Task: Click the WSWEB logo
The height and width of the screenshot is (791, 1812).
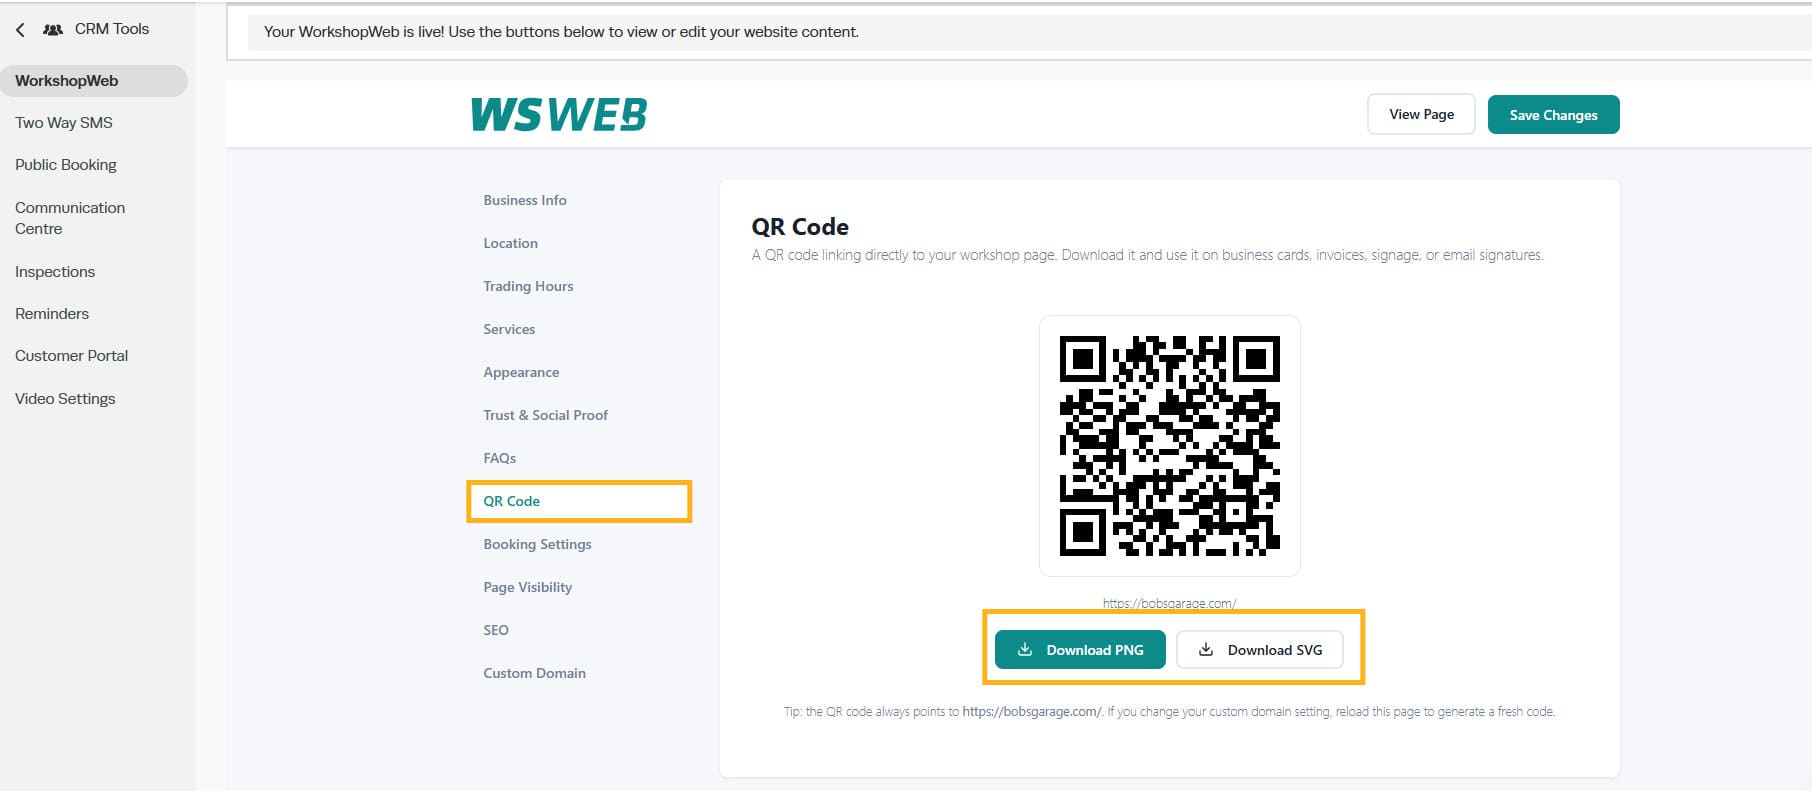Action: [x=559, y=115]
